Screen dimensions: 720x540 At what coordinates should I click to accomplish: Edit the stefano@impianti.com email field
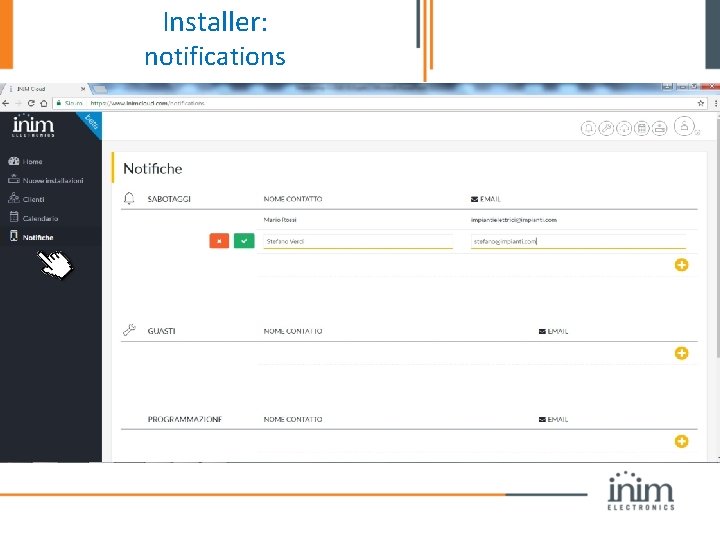[x=578, y=242]
